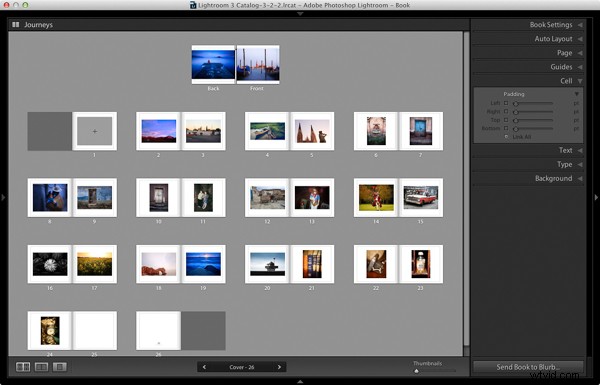Collapse the Padding section triangle
600x385 pixels.
tap(577, 94)
